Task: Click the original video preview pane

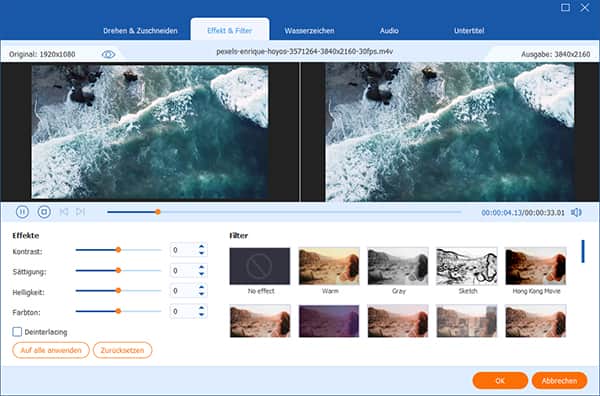Action: click(150, 132)
